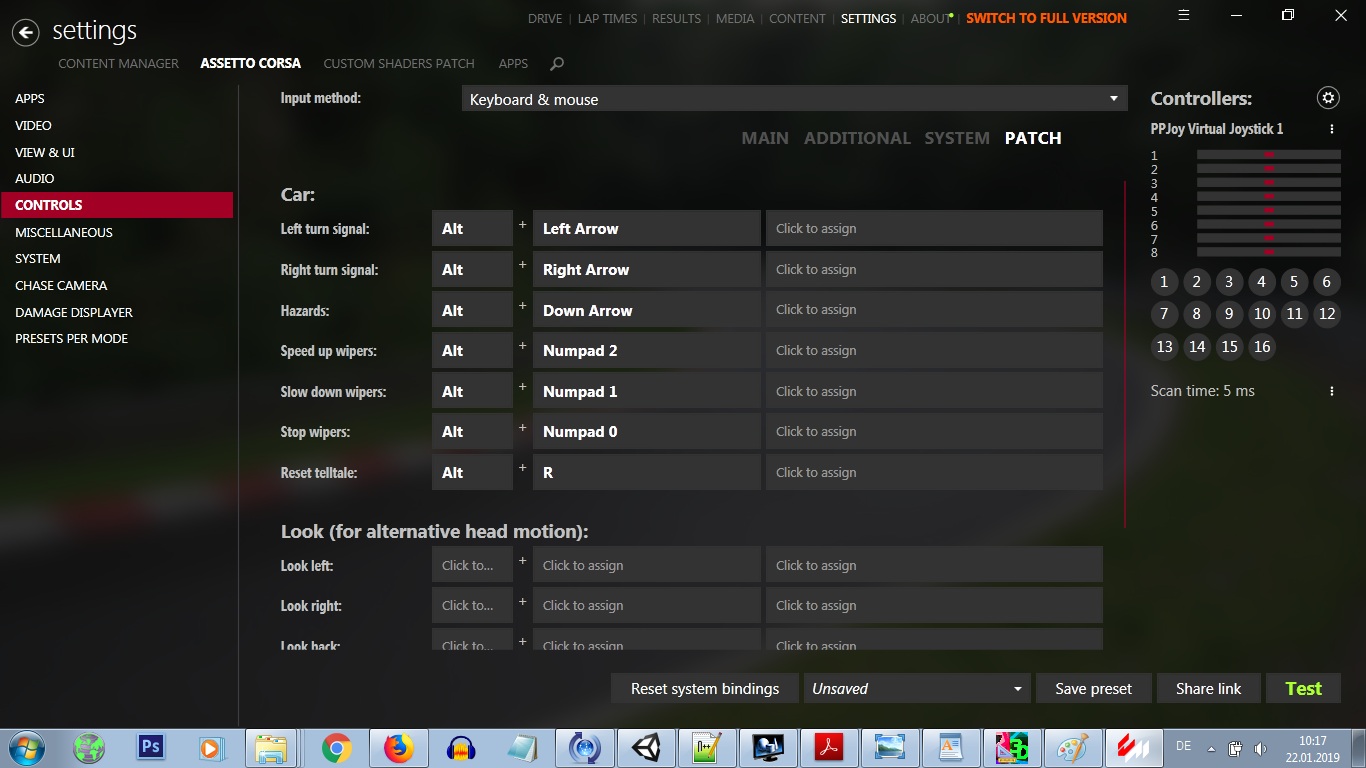Click the Share link button
This screenshot has height=768, width=1366.
(1208, 688)
